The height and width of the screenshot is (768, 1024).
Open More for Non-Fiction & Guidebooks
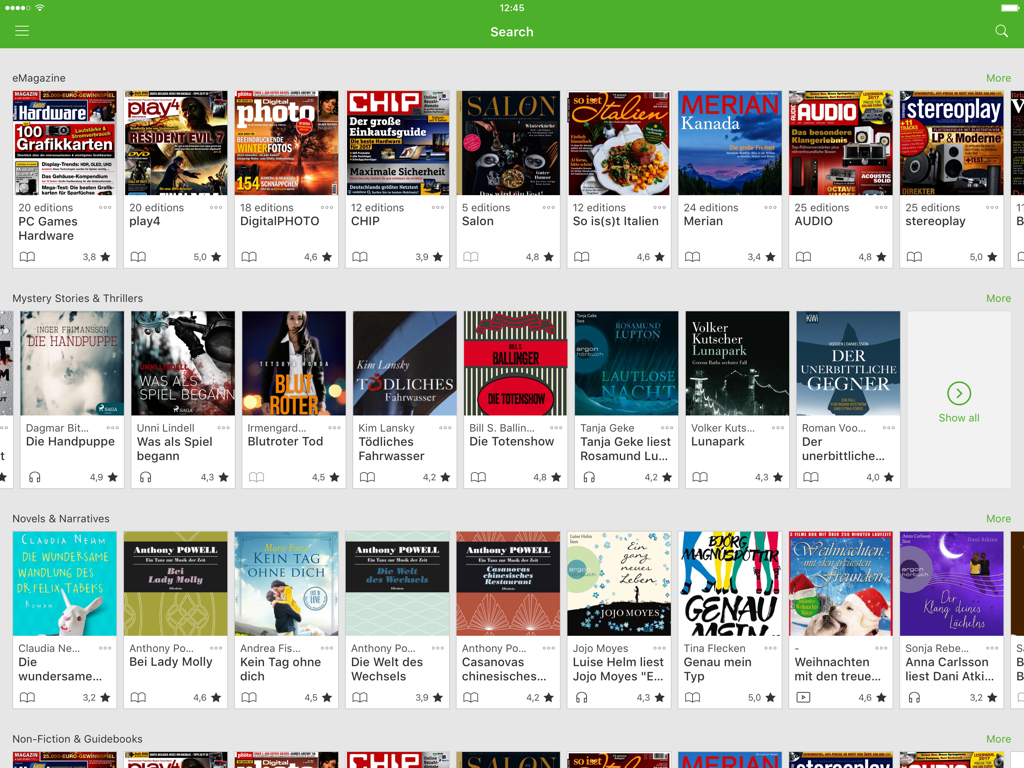[x=999, y=739]
